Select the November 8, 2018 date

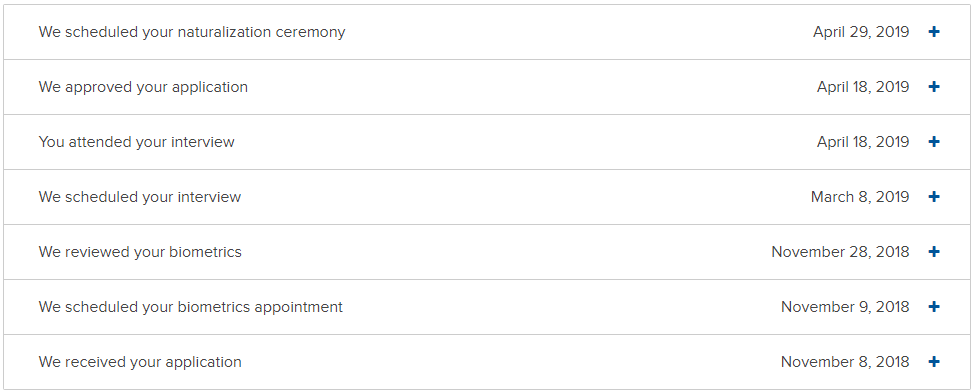845,362
